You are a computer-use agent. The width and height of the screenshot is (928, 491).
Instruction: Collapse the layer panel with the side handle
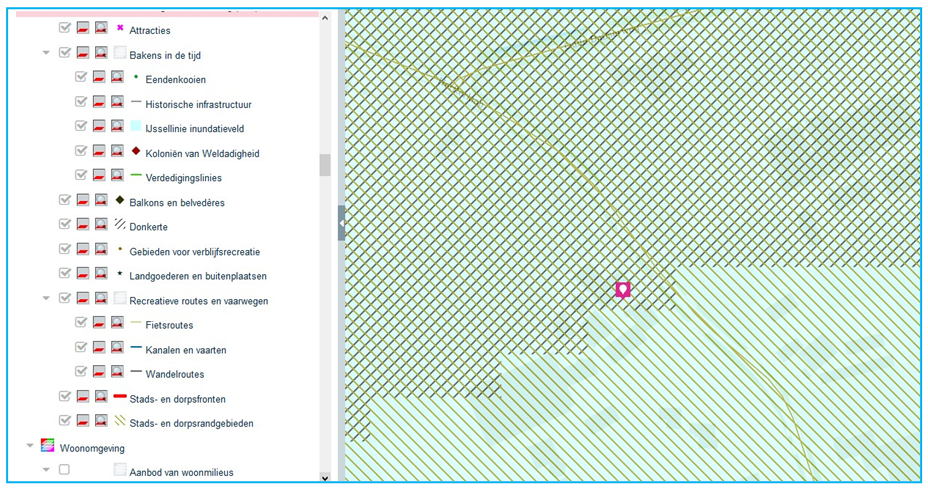[x=341, y=223]
